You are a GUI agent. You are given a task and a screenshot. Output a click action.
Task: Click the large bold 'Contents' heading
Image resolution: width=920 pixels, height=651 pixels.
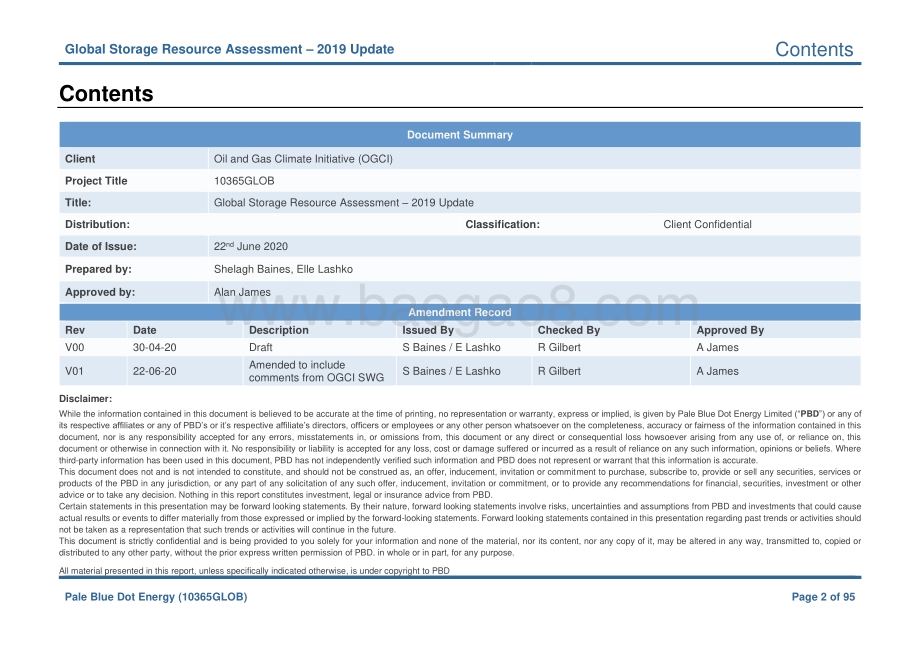[106, 94]
